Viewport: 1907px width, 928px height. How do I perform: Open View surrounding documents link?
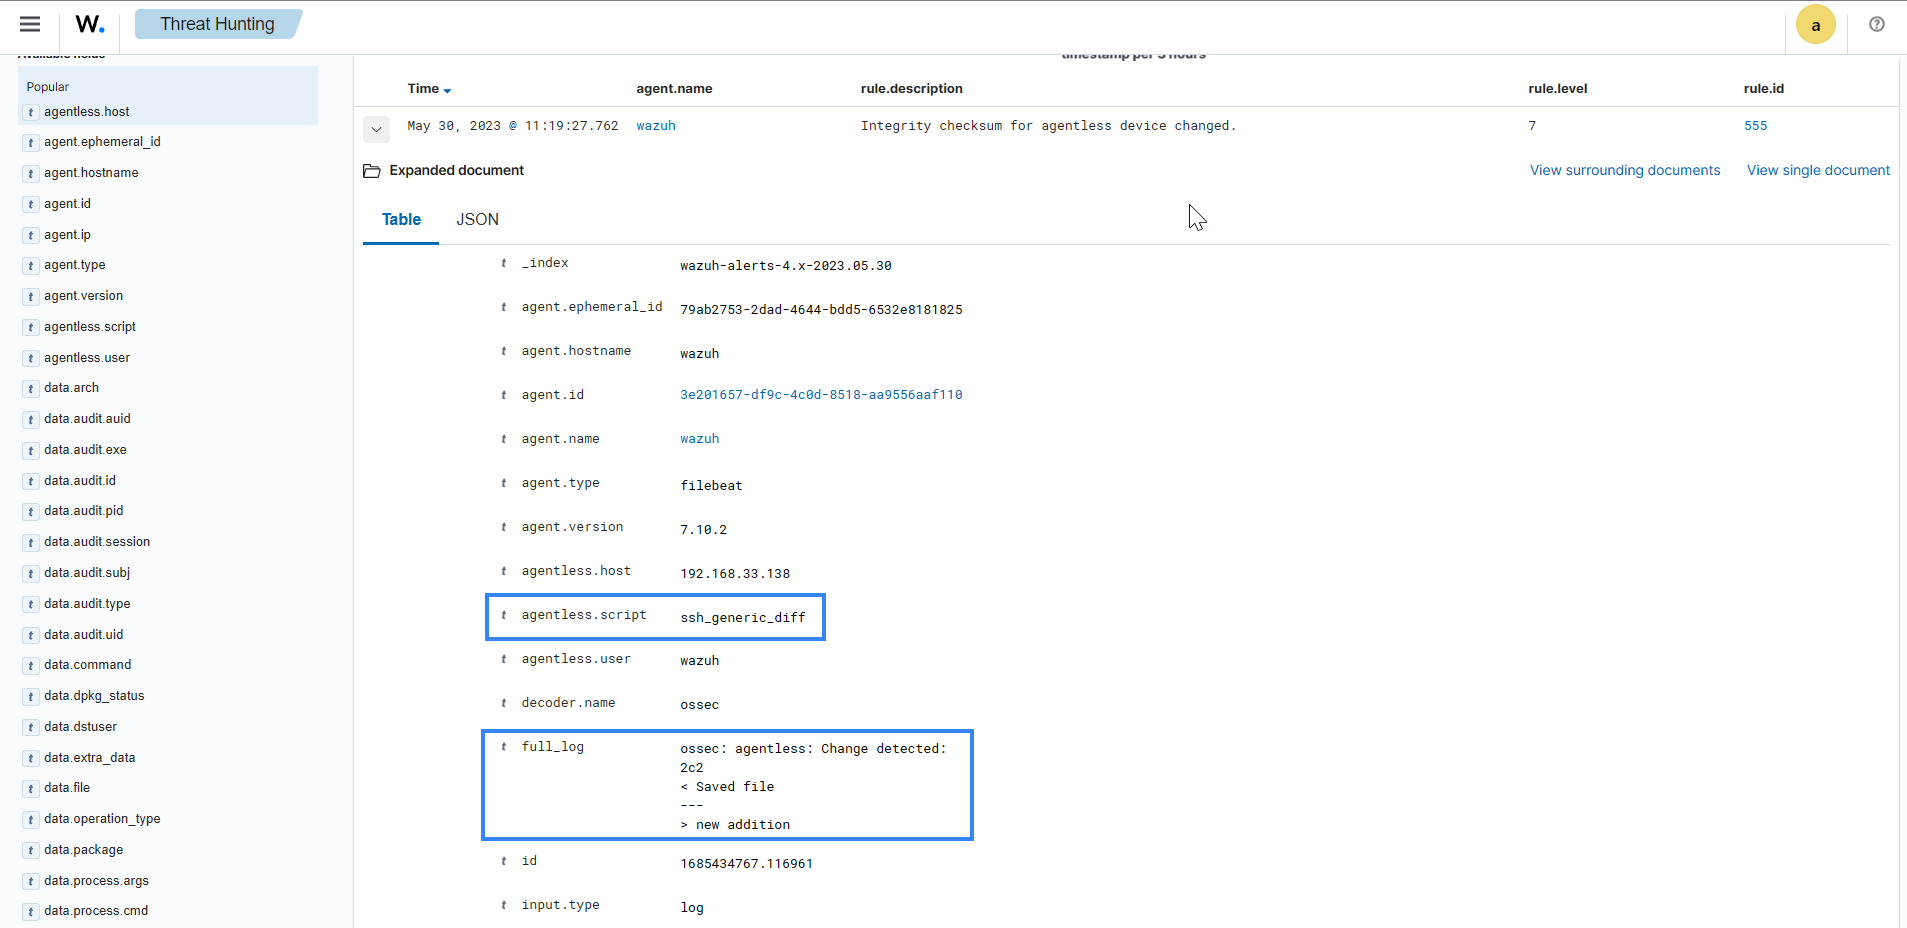coord(1624,171)
